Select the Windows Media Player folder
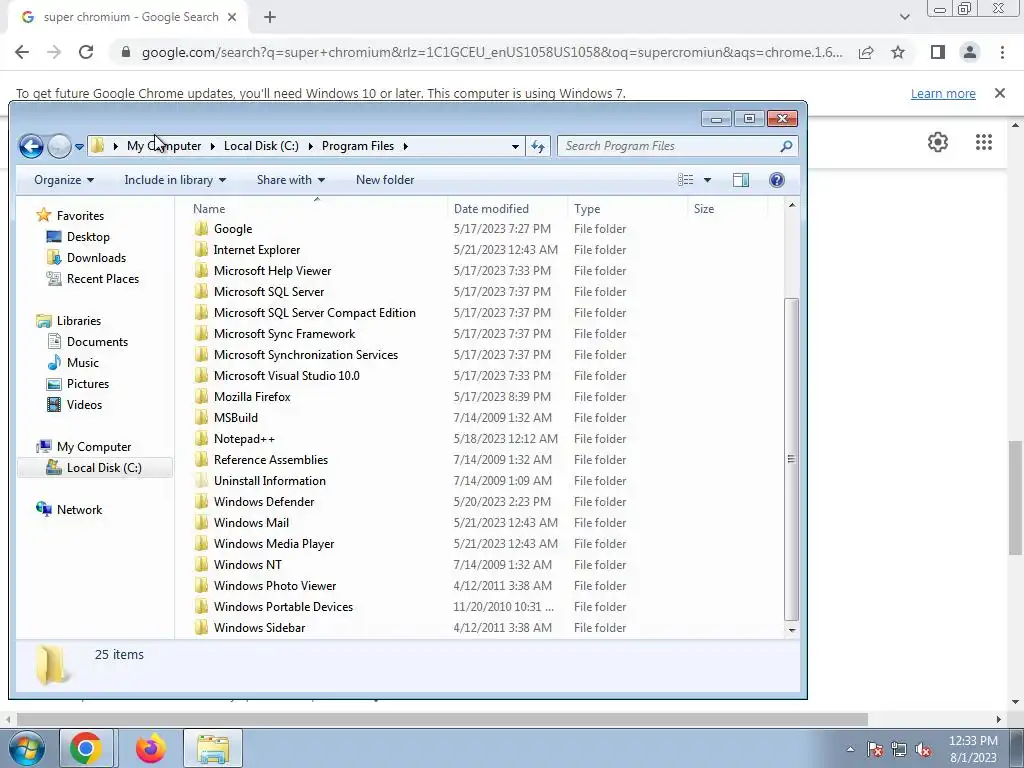This screenshot has height=768, width=1024. point(274,544)
